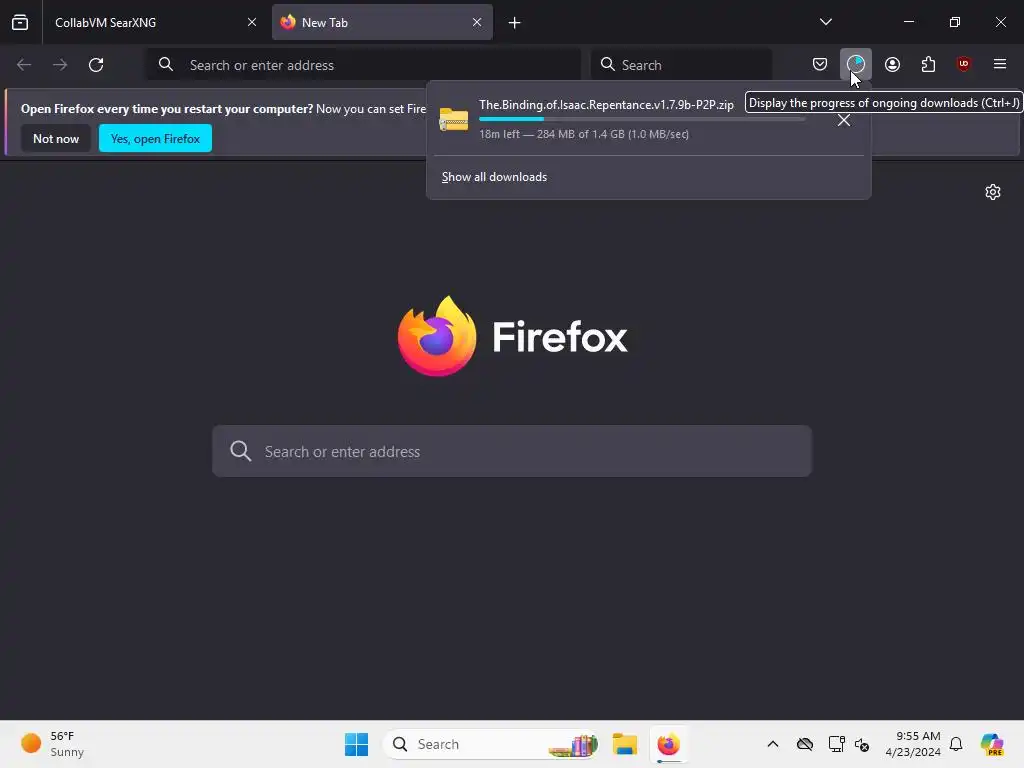Focus the top address bar field
The image size is (1024, 768).
[364, 65]
